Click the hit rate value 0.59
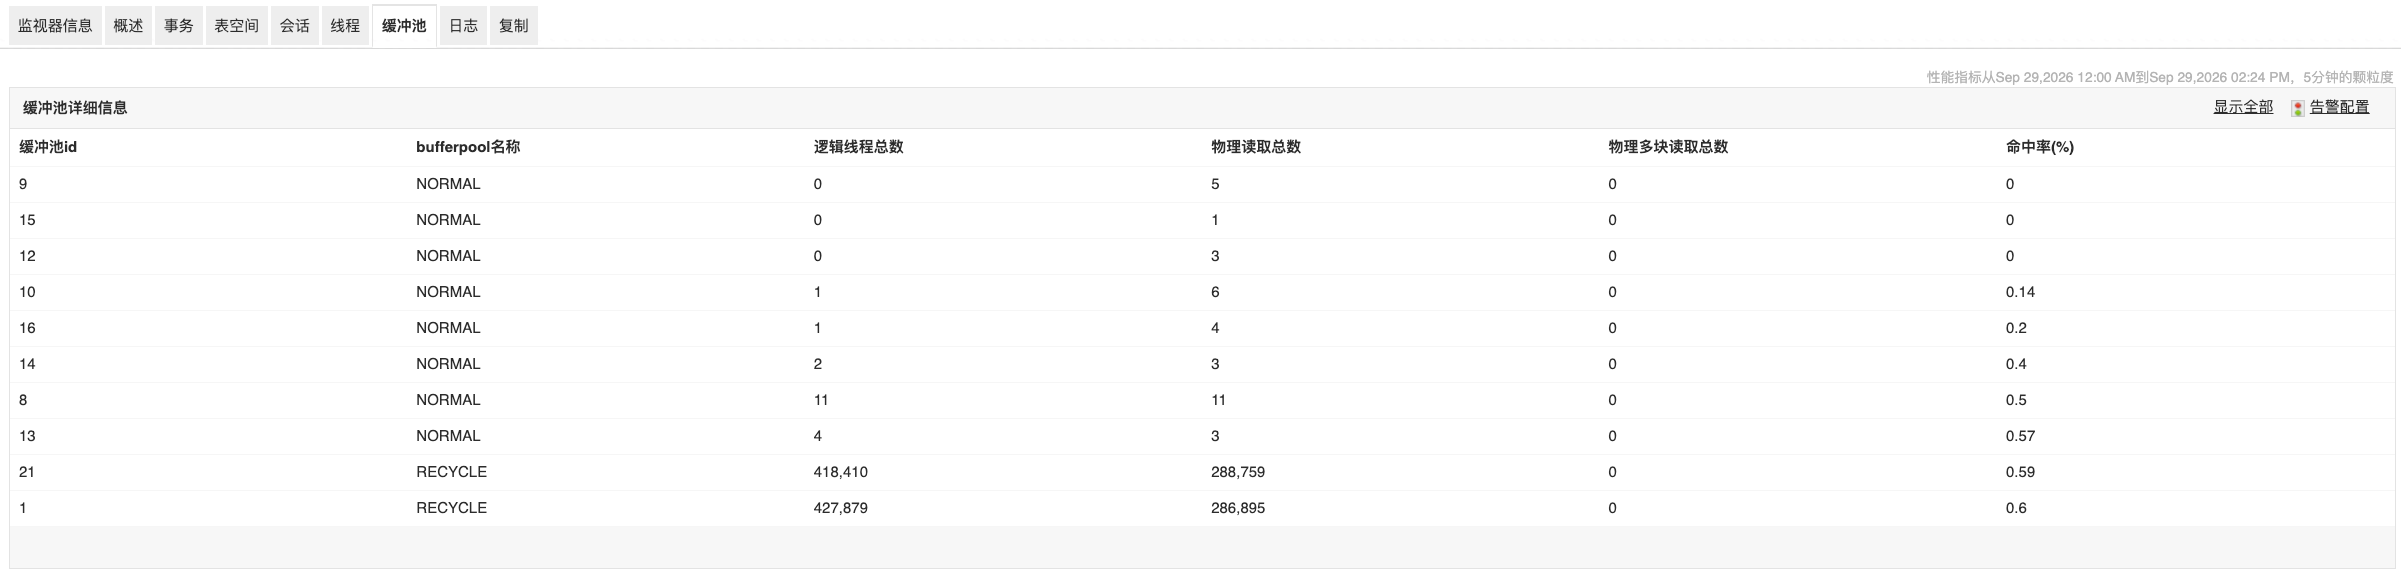 click(x=2021, y=472)
